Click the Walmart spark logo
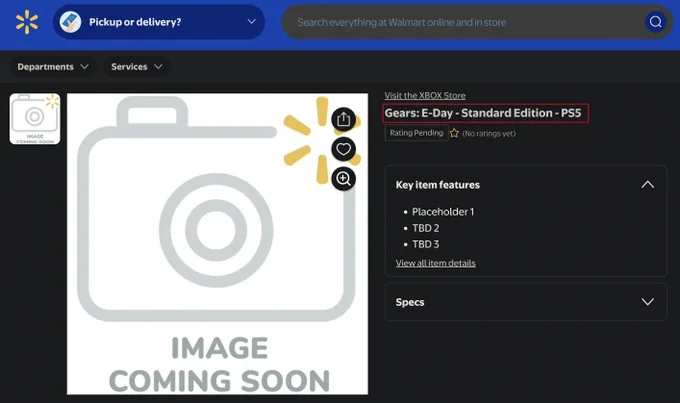 (27, 22)
